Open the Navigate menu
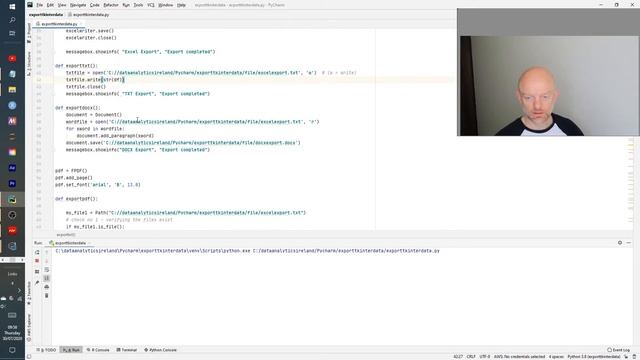Viewport: 640px width, 360px height. (78, 5)
